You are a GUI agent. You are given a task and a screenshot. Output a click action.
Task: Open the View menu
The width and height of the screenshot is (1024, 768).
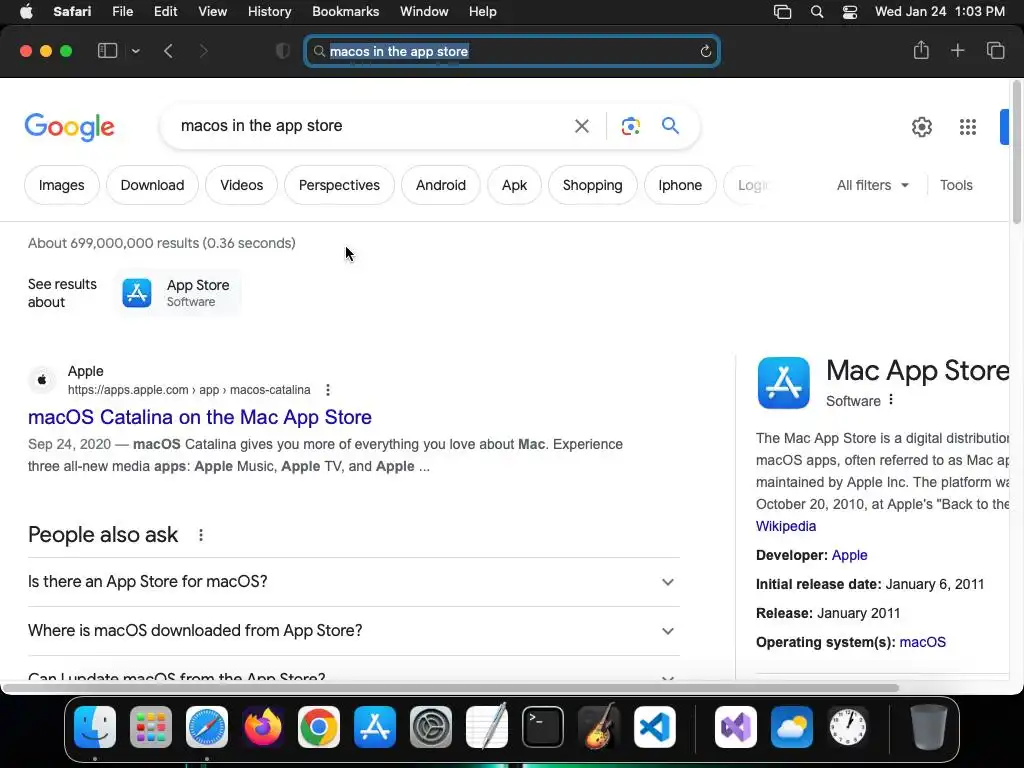point(212,12)
